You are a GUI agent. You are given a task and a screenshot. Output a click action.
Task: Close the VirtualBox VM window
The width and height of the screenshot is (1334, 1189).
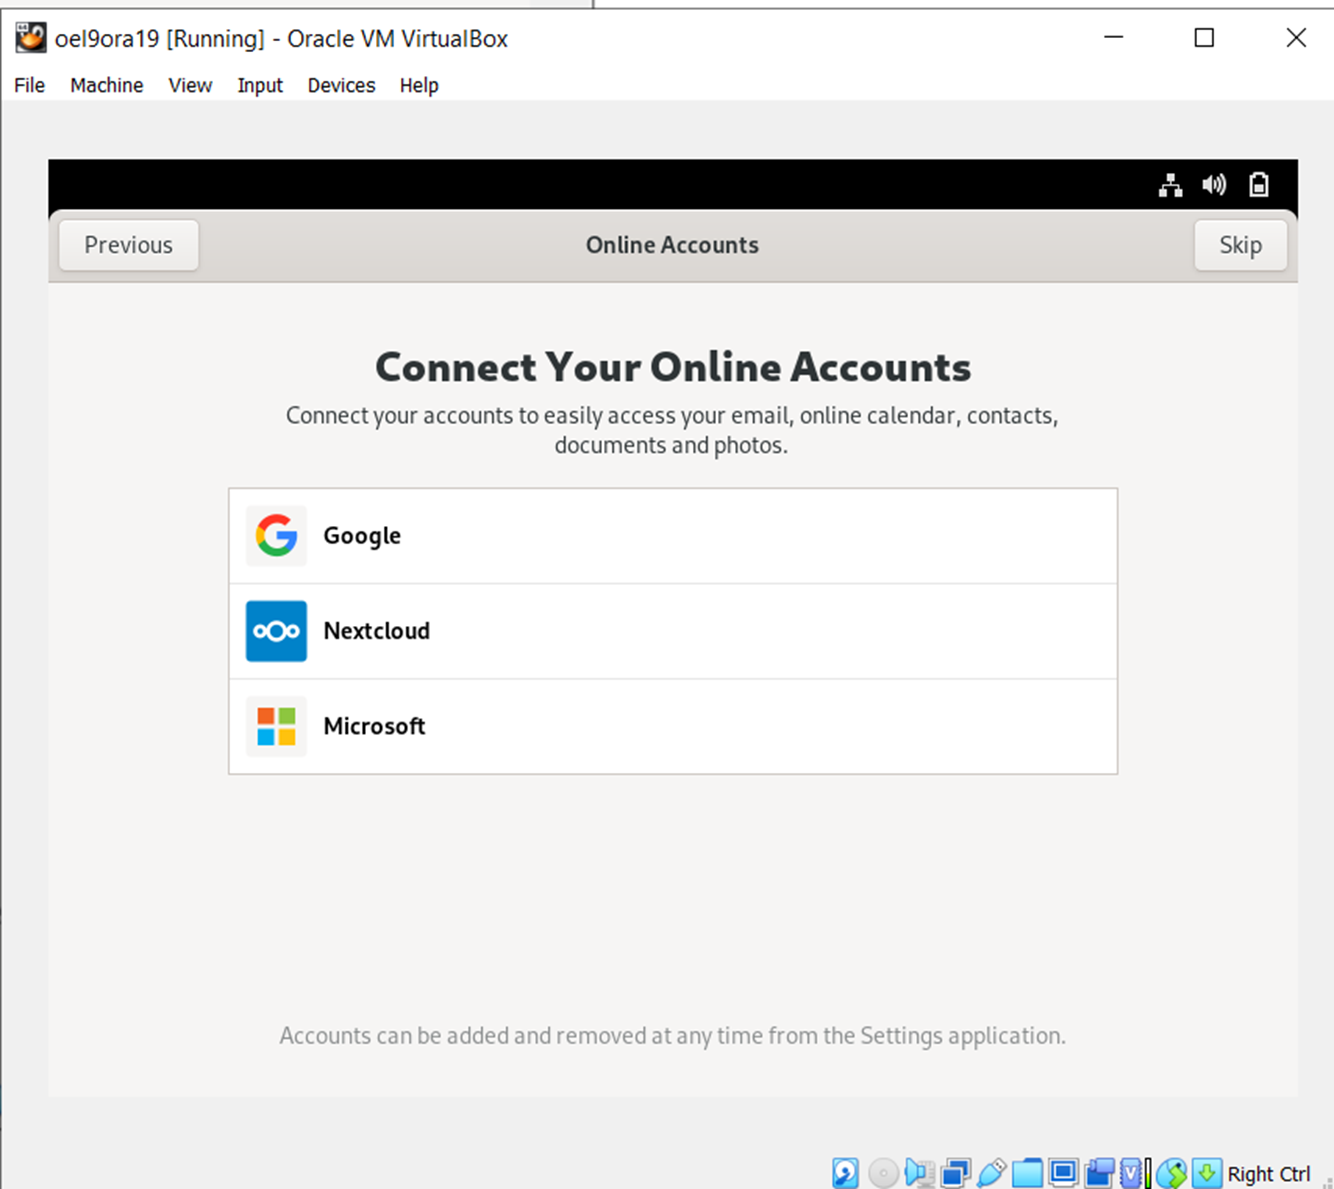click(x=1296, y=38)
